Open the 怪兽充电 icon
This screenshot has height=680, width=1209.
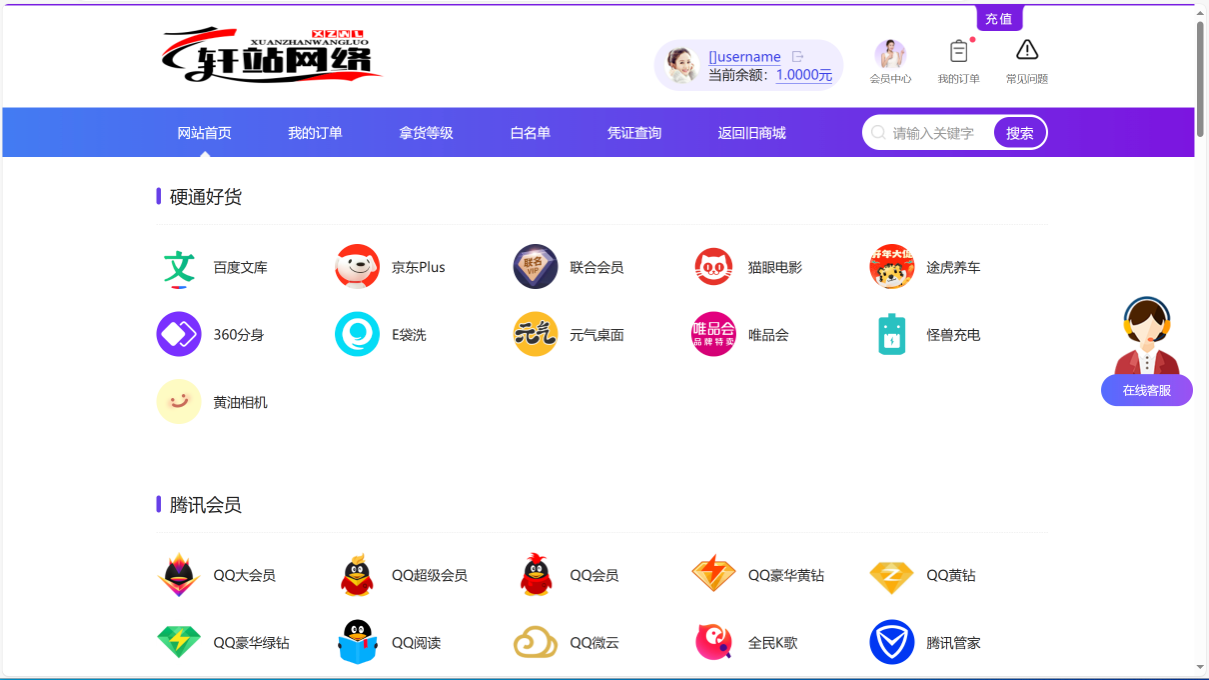pos(891,334)
